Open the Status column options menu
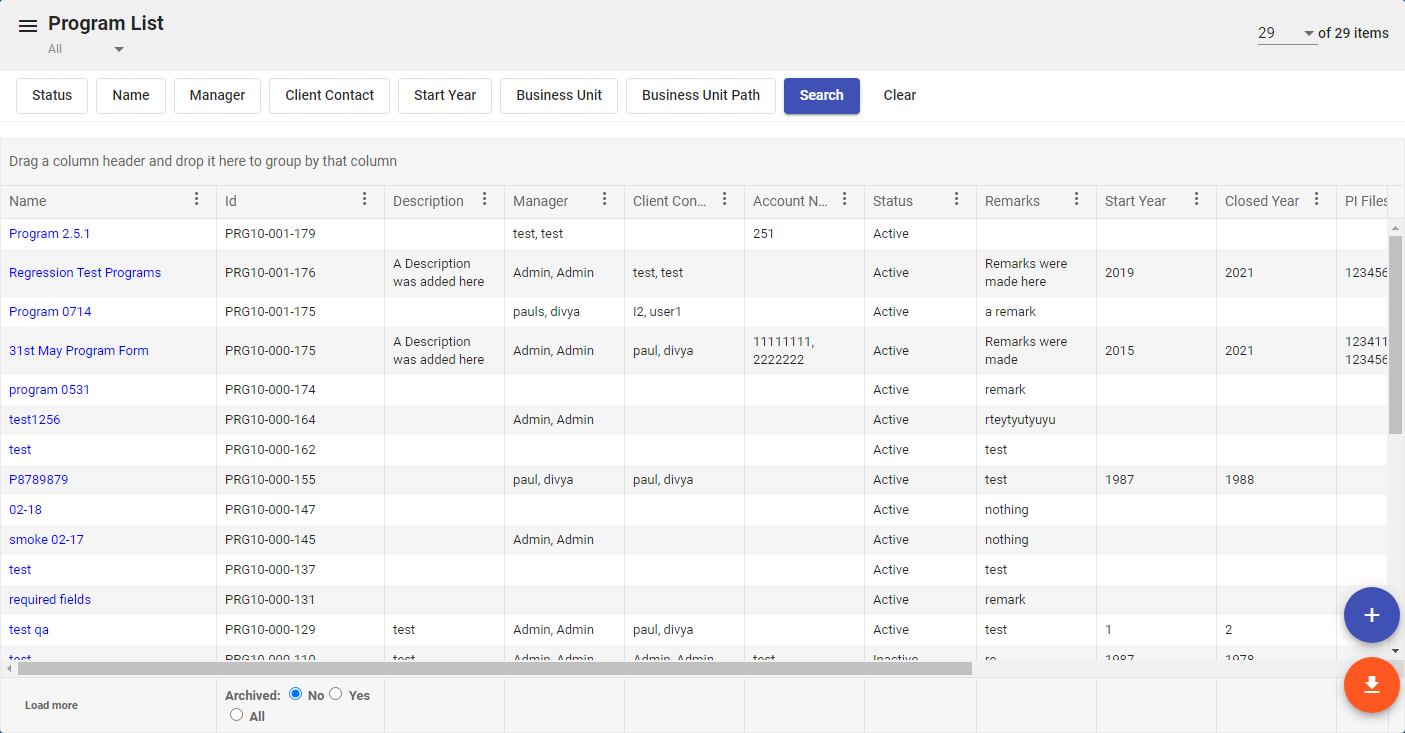Screen dimensions: 1405x733 [x=957, y=200]
